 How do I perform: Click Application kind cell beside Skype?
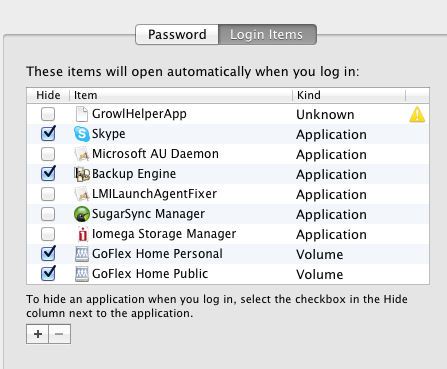click(331, 135)
